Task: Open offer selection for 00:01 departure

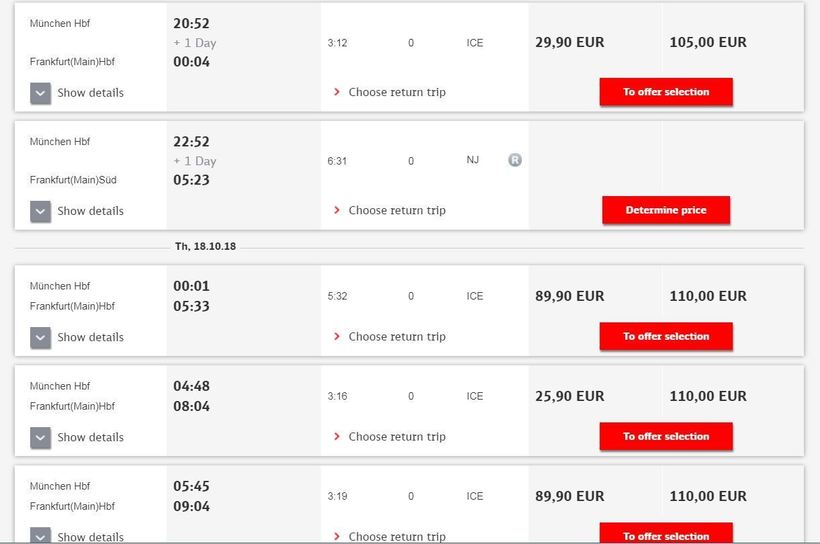Action: [x=666, y=336]
